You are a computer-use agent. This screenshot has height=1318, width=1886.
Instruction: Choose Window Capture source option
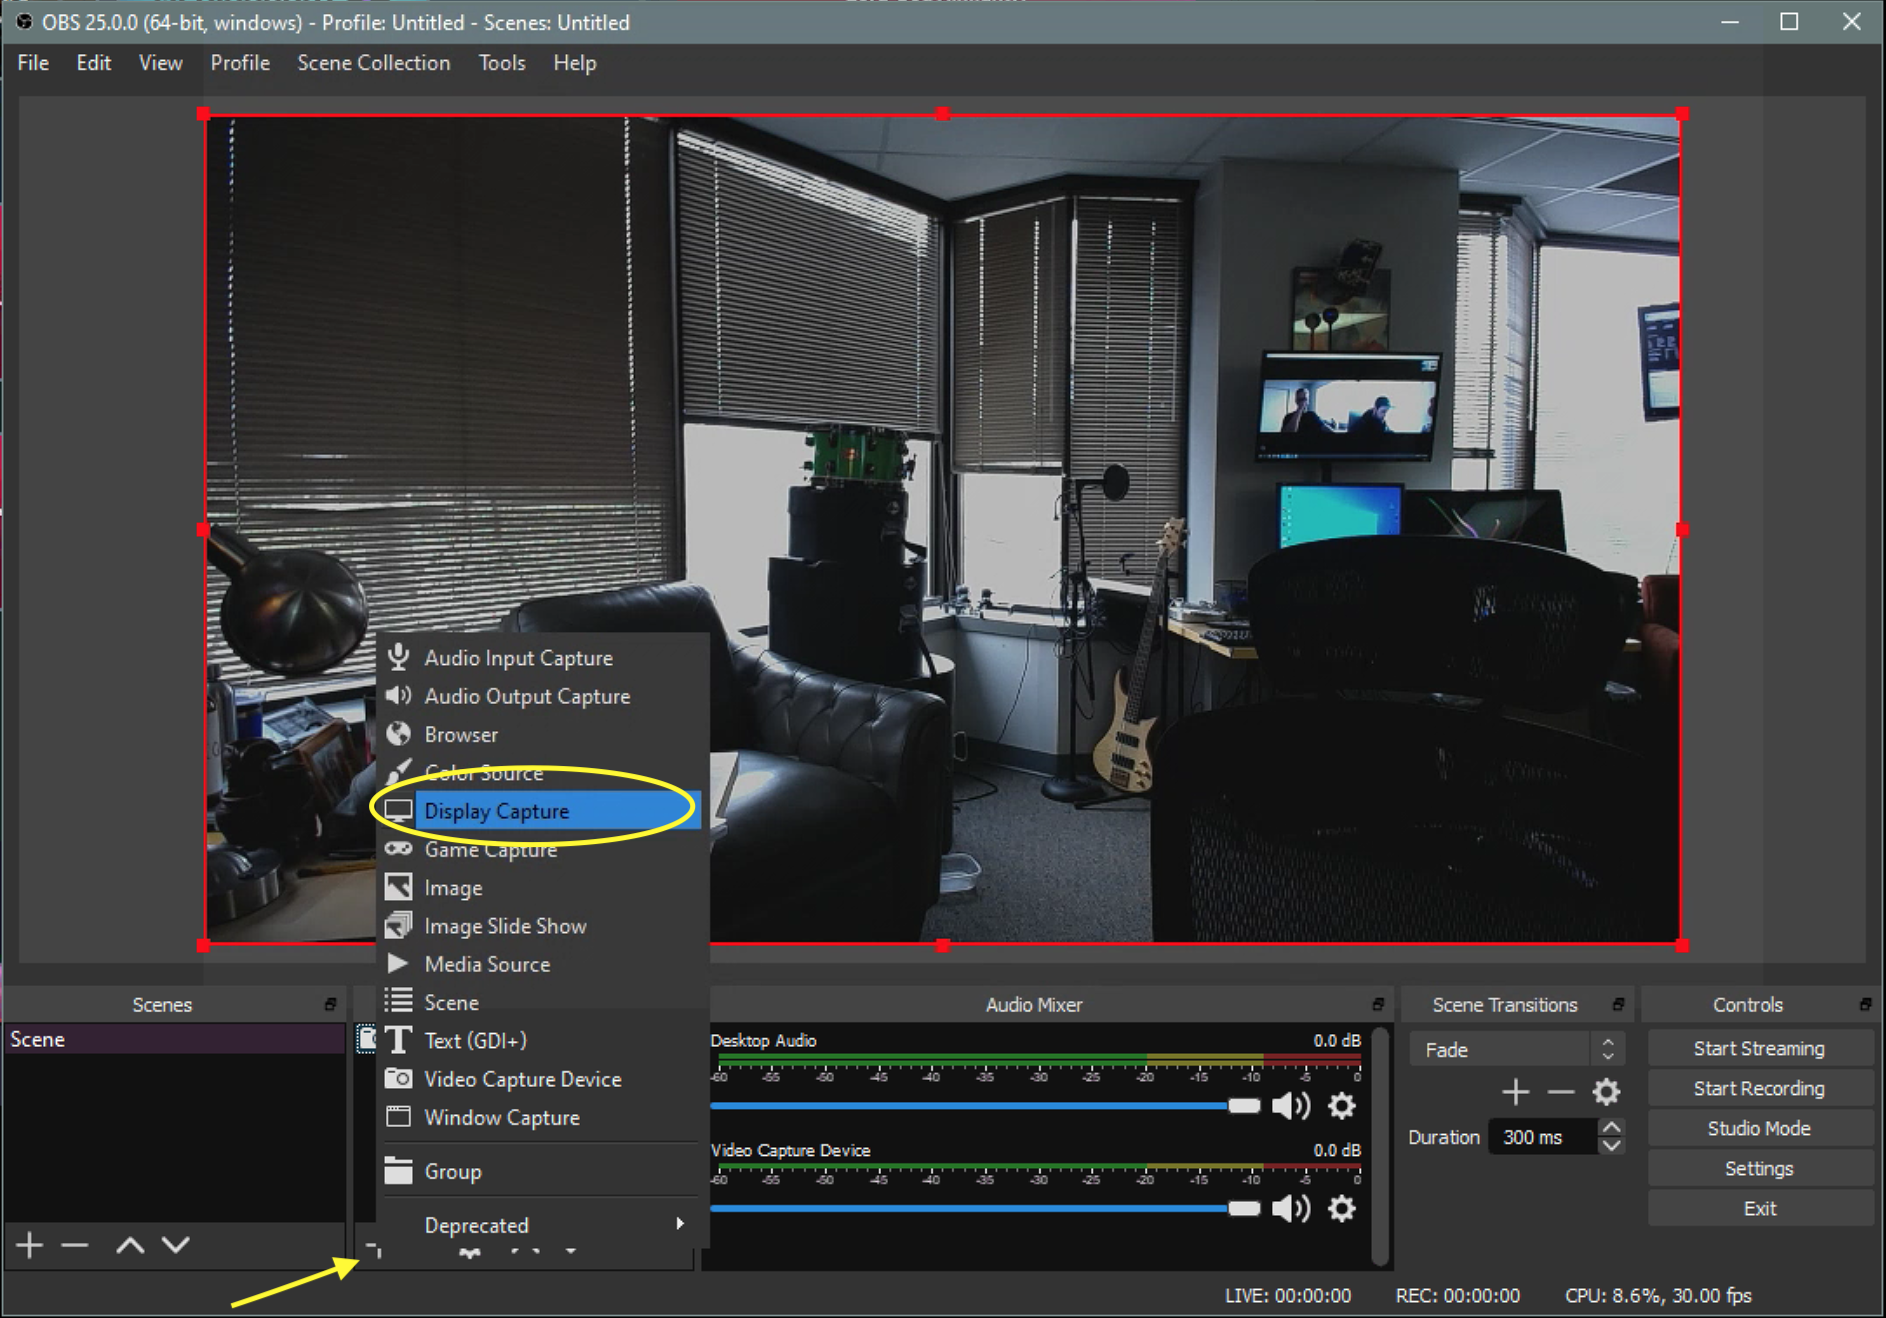pyautogui.click(x=502, y=1118)
